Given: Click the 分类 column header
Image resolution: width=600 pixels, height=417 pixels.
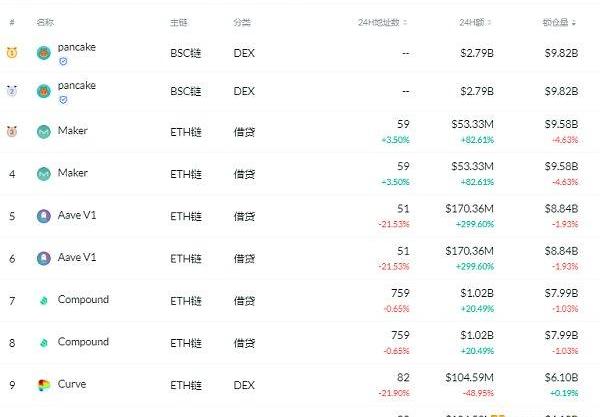Looking at the screenshot, I should click(242, 23).
